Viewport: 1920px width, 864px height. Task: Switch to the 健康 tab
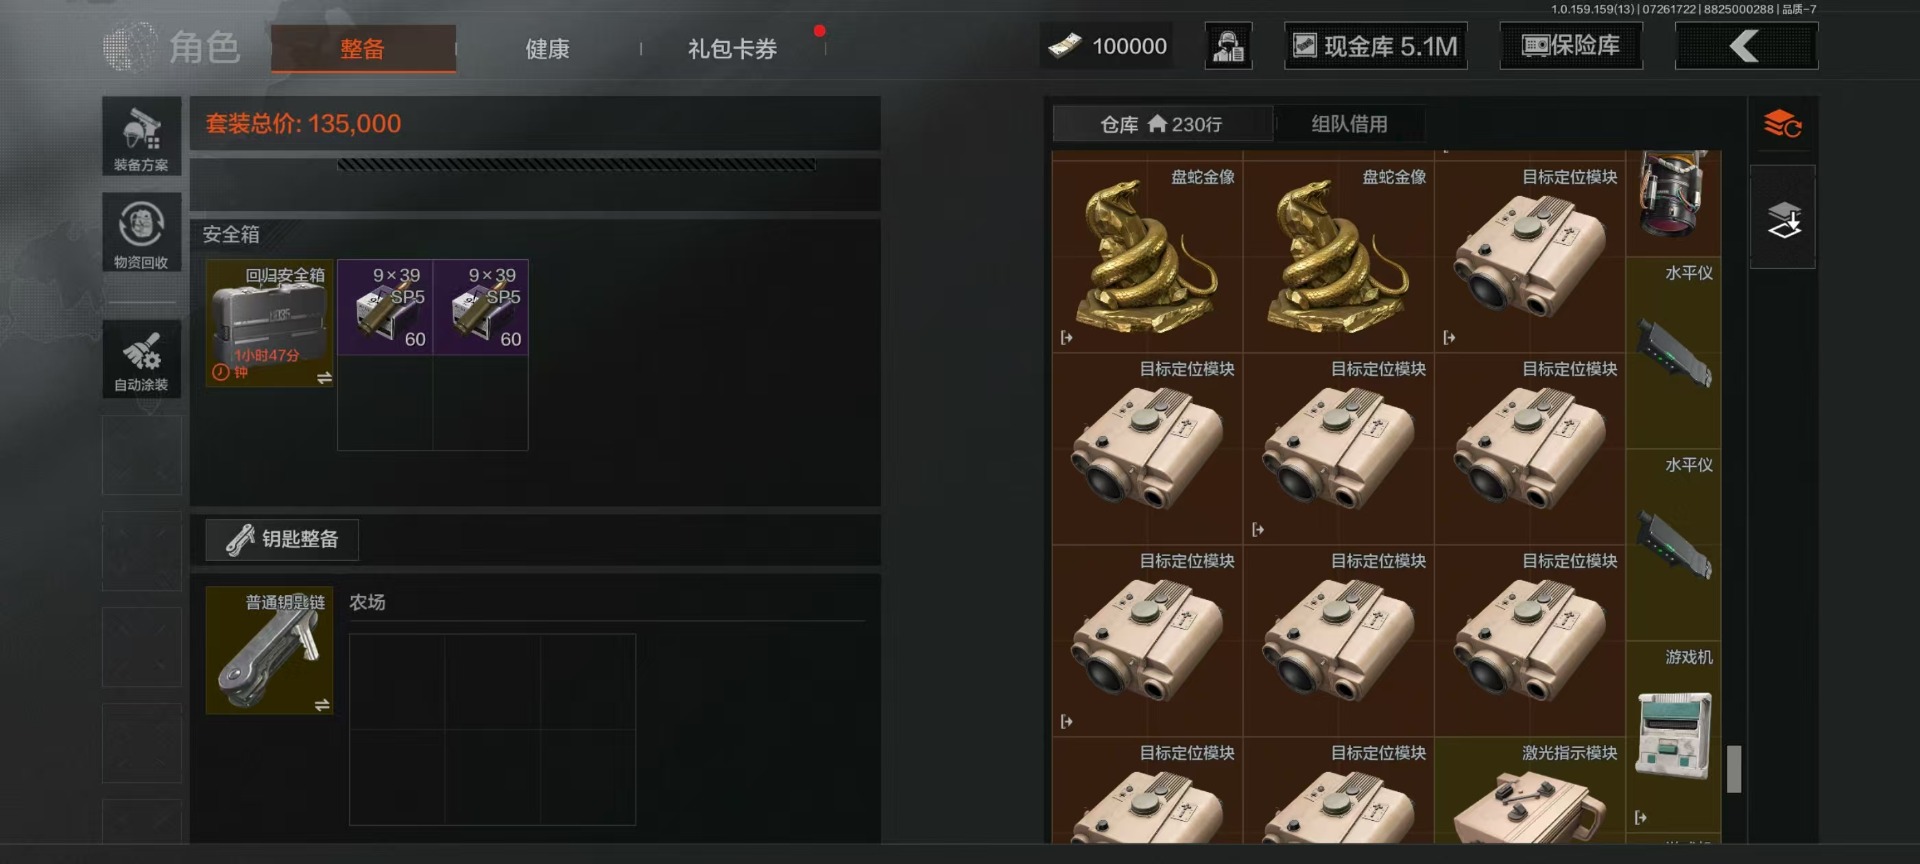pyautogui.click(x=547, y=48)
